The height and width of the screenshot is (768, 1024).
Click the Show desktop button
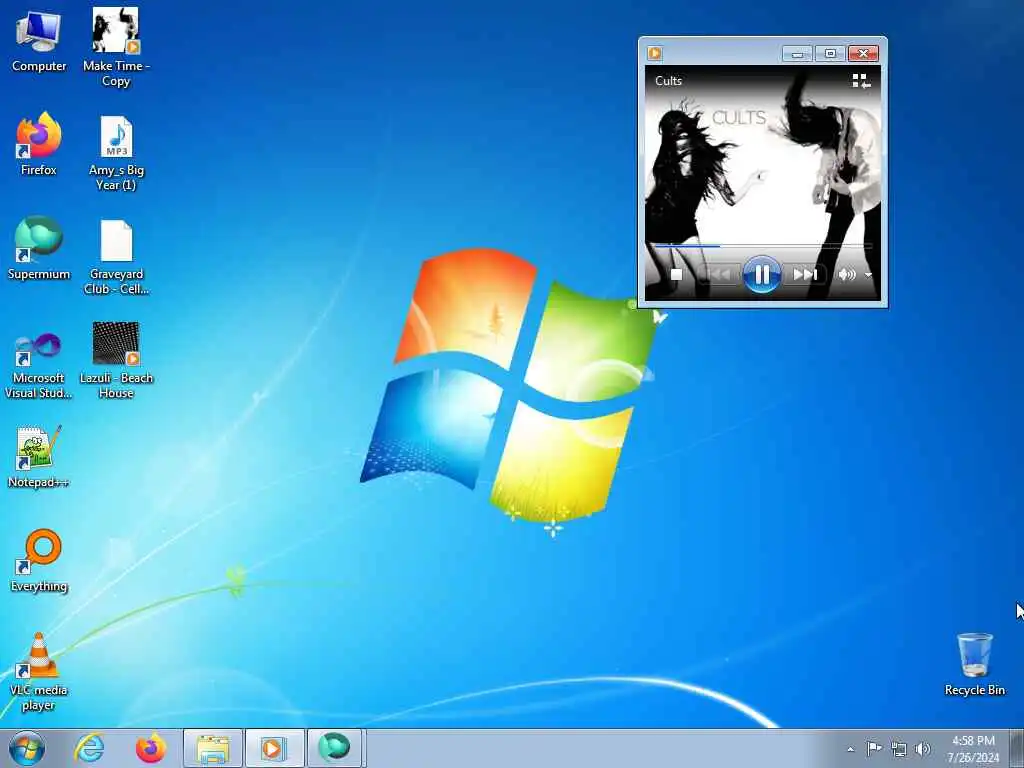coord(1017,748)
